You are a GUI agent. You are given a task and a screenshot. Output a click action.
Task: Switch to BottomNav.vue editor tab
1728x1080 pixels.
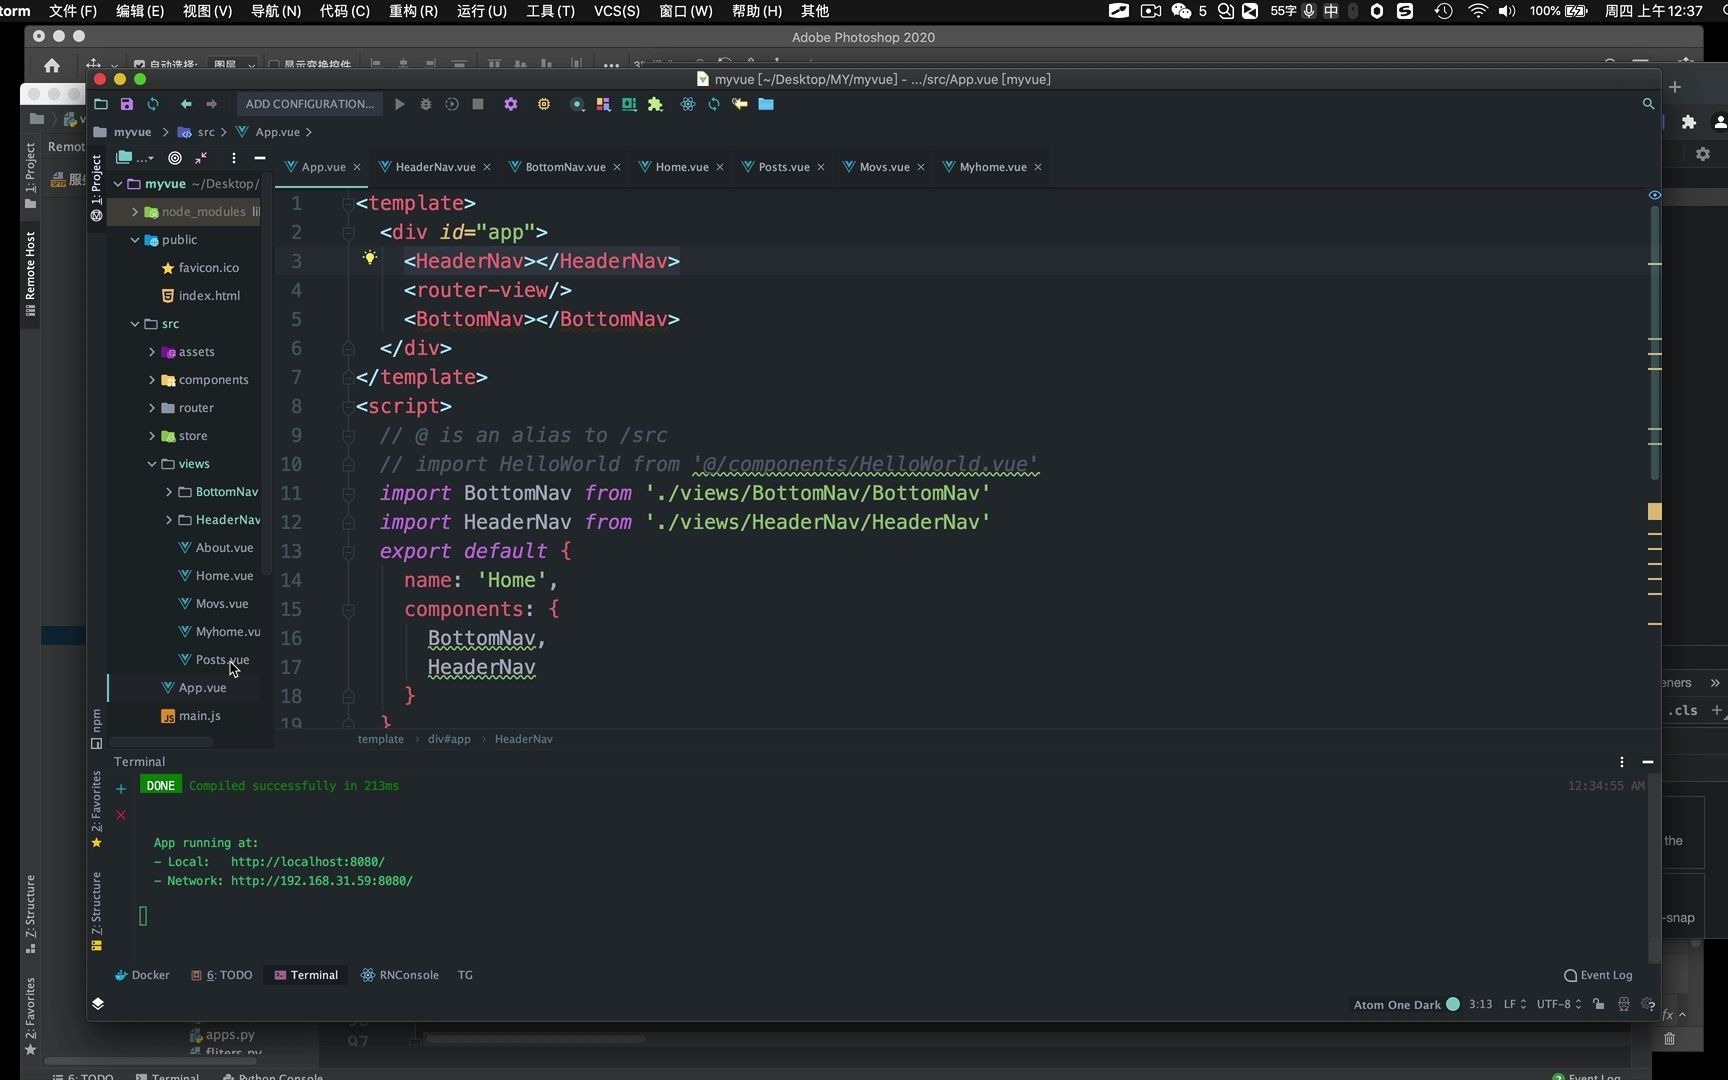[565, 167]
